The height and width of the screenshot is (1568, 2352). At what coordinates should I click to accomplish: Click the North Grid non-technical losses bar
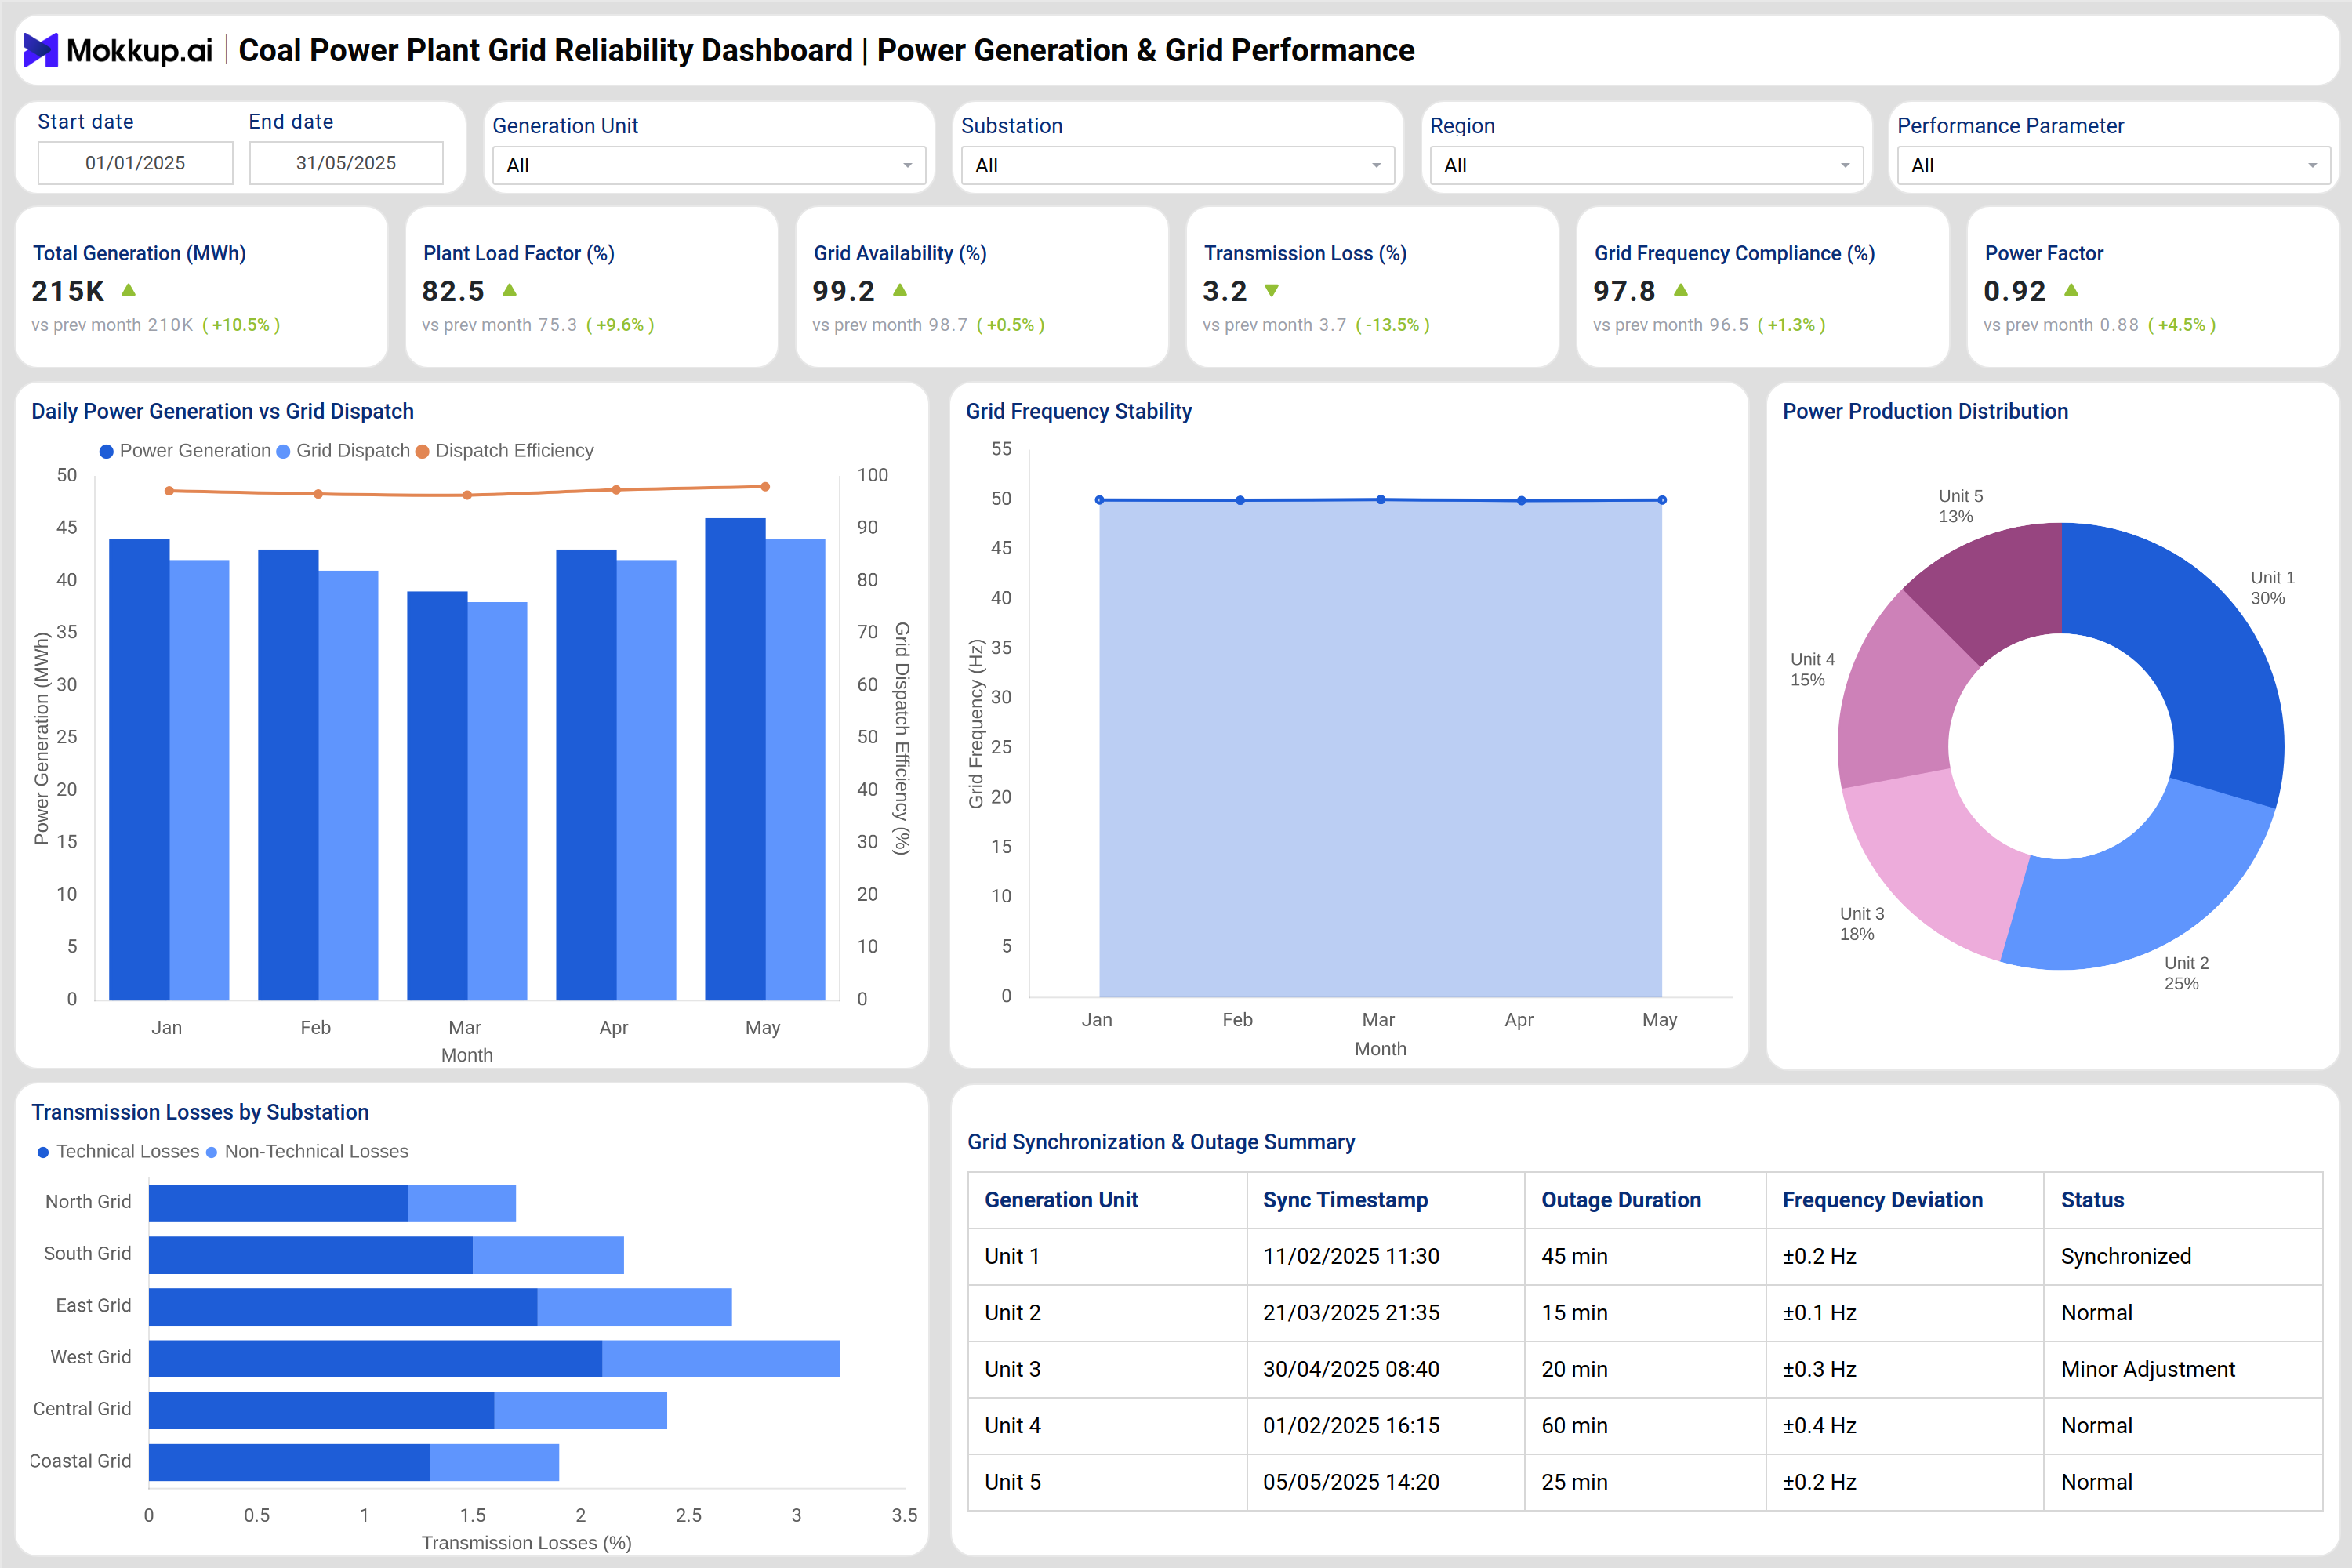tap(462, 1203)
